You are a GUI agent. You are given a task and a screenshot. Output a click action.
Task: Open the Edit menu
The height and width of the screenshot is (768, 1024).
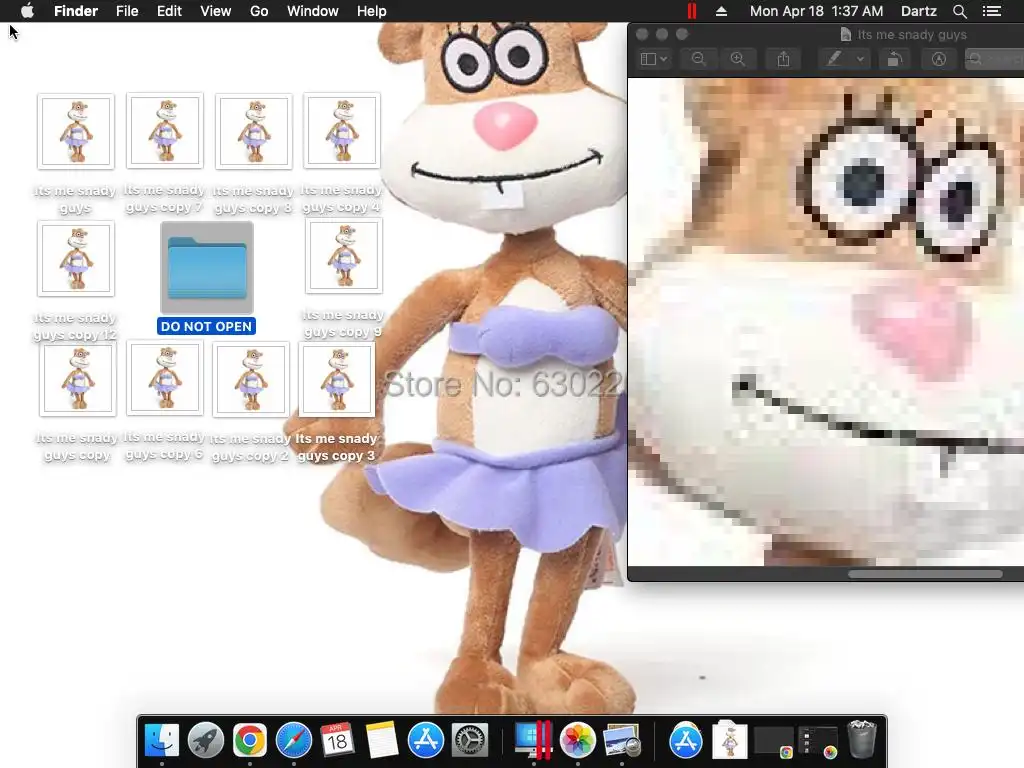tap(169, 11)
